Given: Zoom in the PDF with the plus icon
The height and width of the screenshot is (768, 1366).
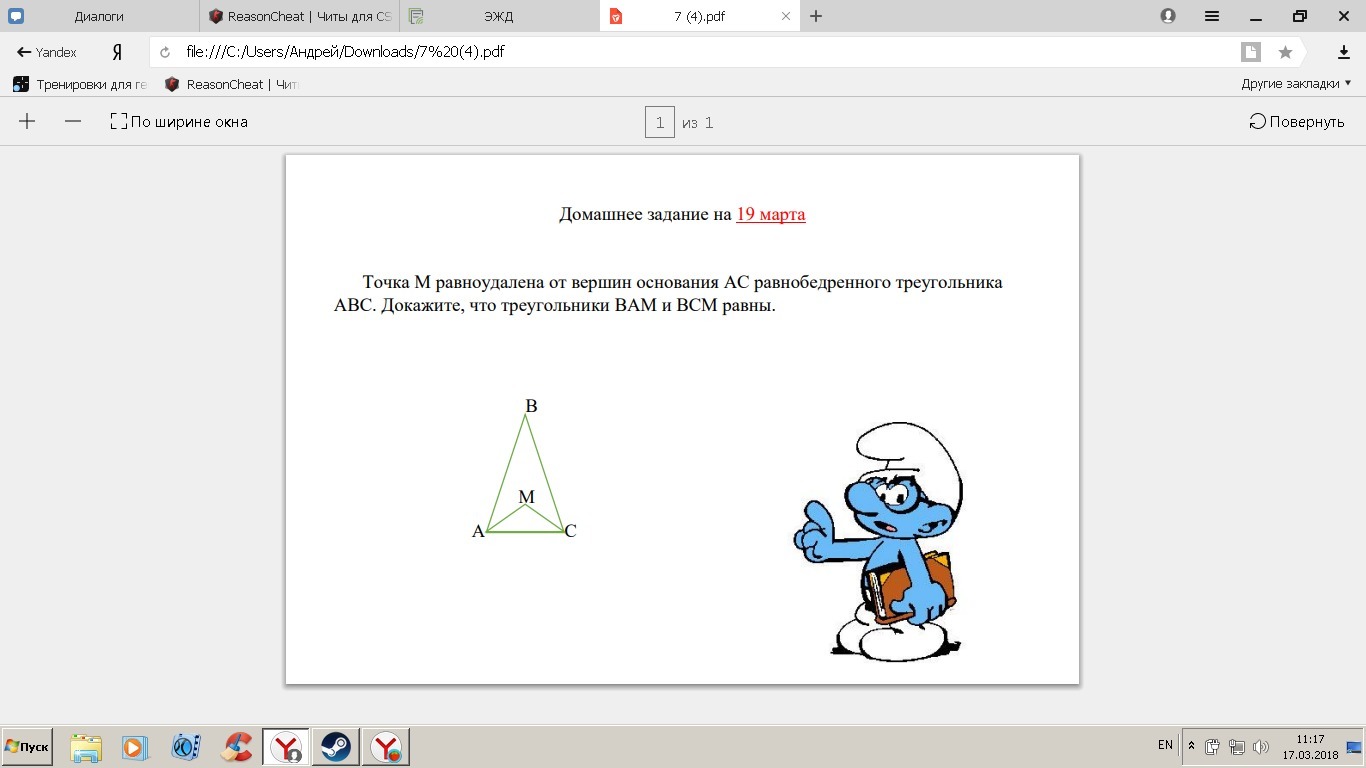Looking at the screenshot, I should [x=27, y=121].
